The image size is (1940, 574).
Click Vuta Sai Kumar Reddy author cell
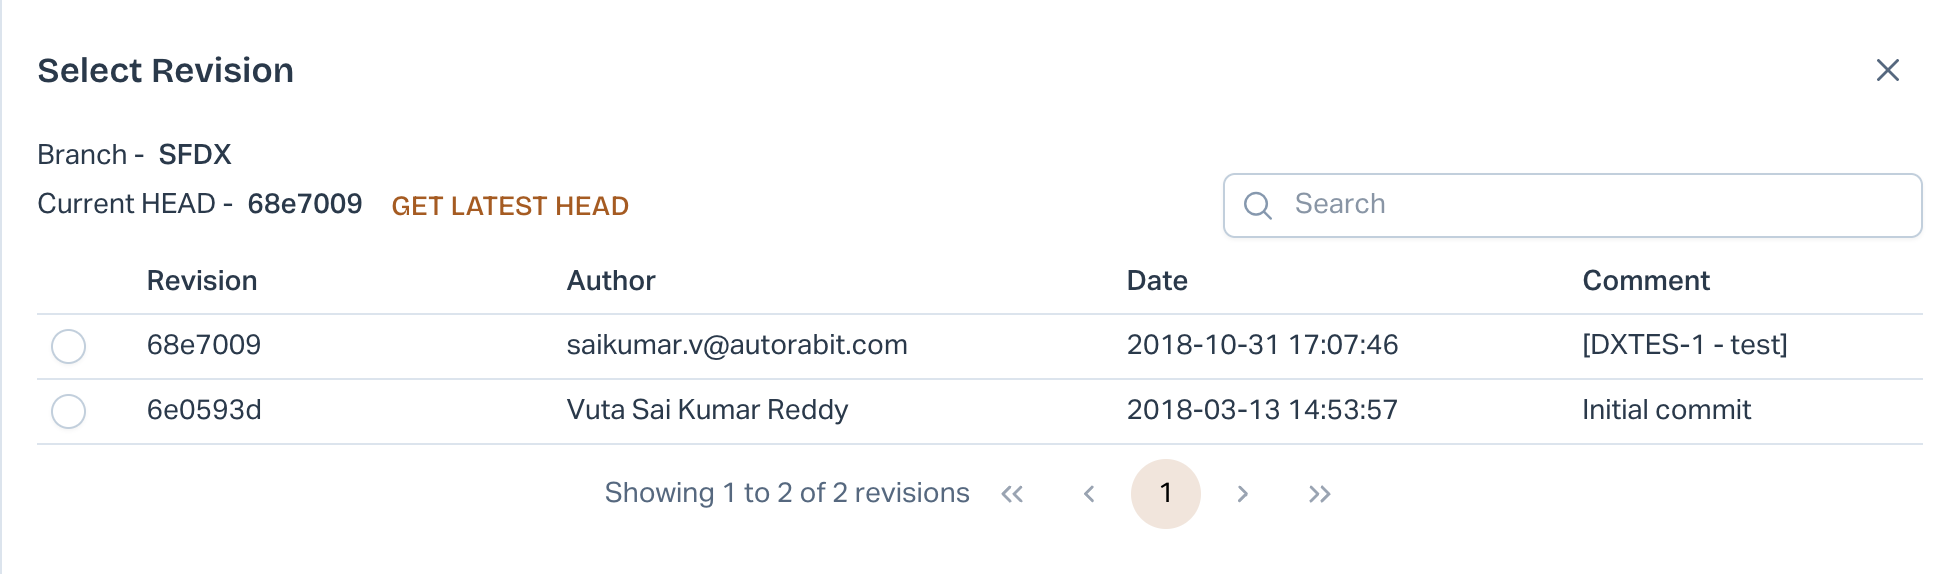click(707, 410)
